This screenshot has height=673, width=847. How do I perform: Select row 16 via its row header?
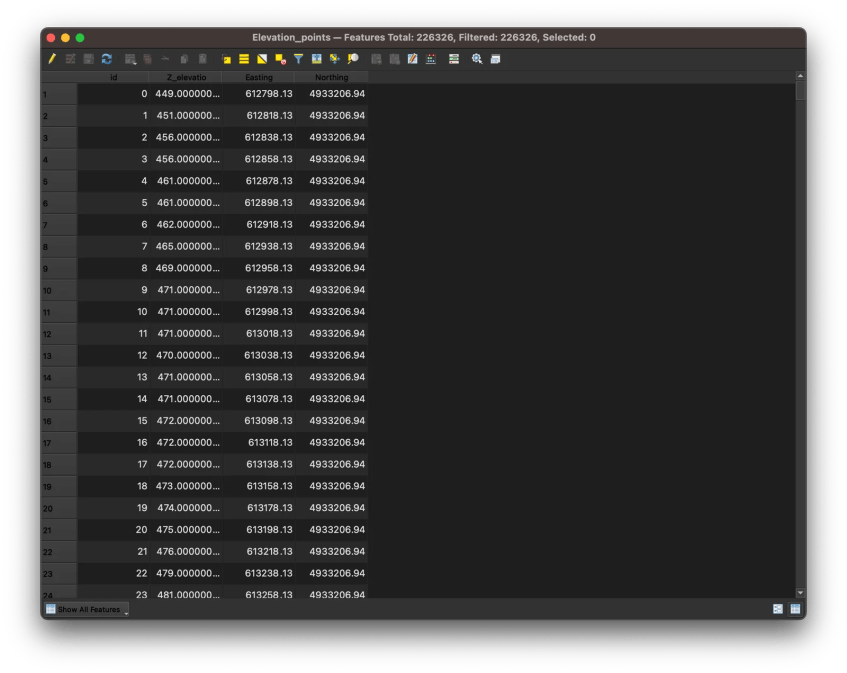coord(59,421)
